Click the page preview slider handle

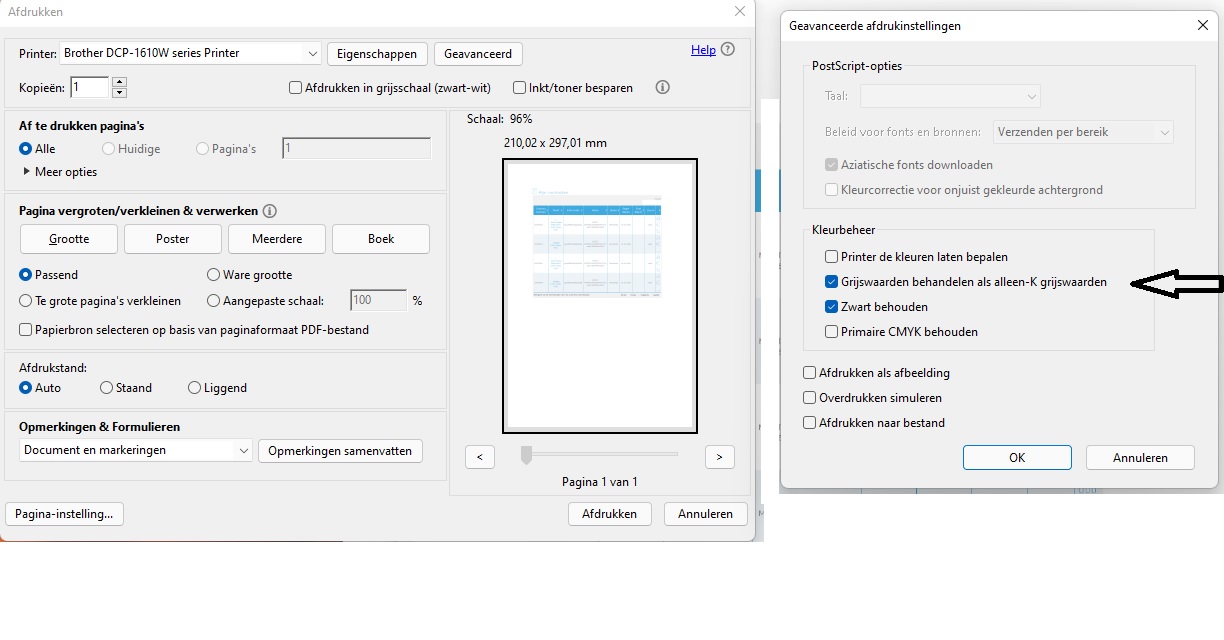coord(526,456)
